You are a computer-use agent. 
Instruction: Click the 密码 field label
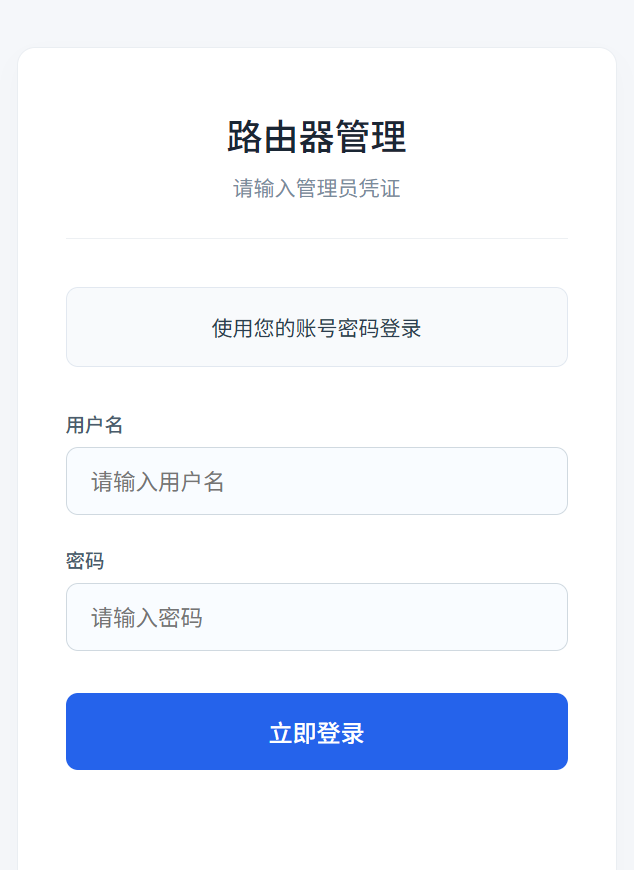[85, 561]
